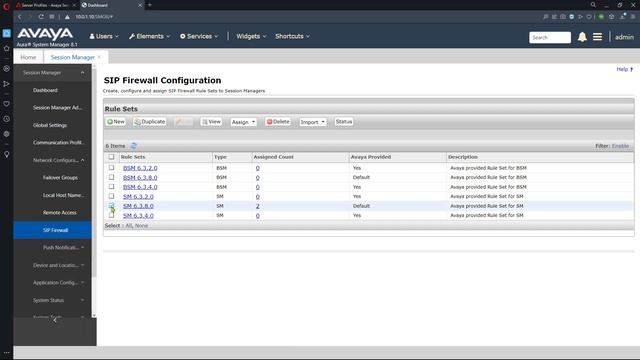
Task: Open Dashboard in the sidebar
Action: point(45,90)
